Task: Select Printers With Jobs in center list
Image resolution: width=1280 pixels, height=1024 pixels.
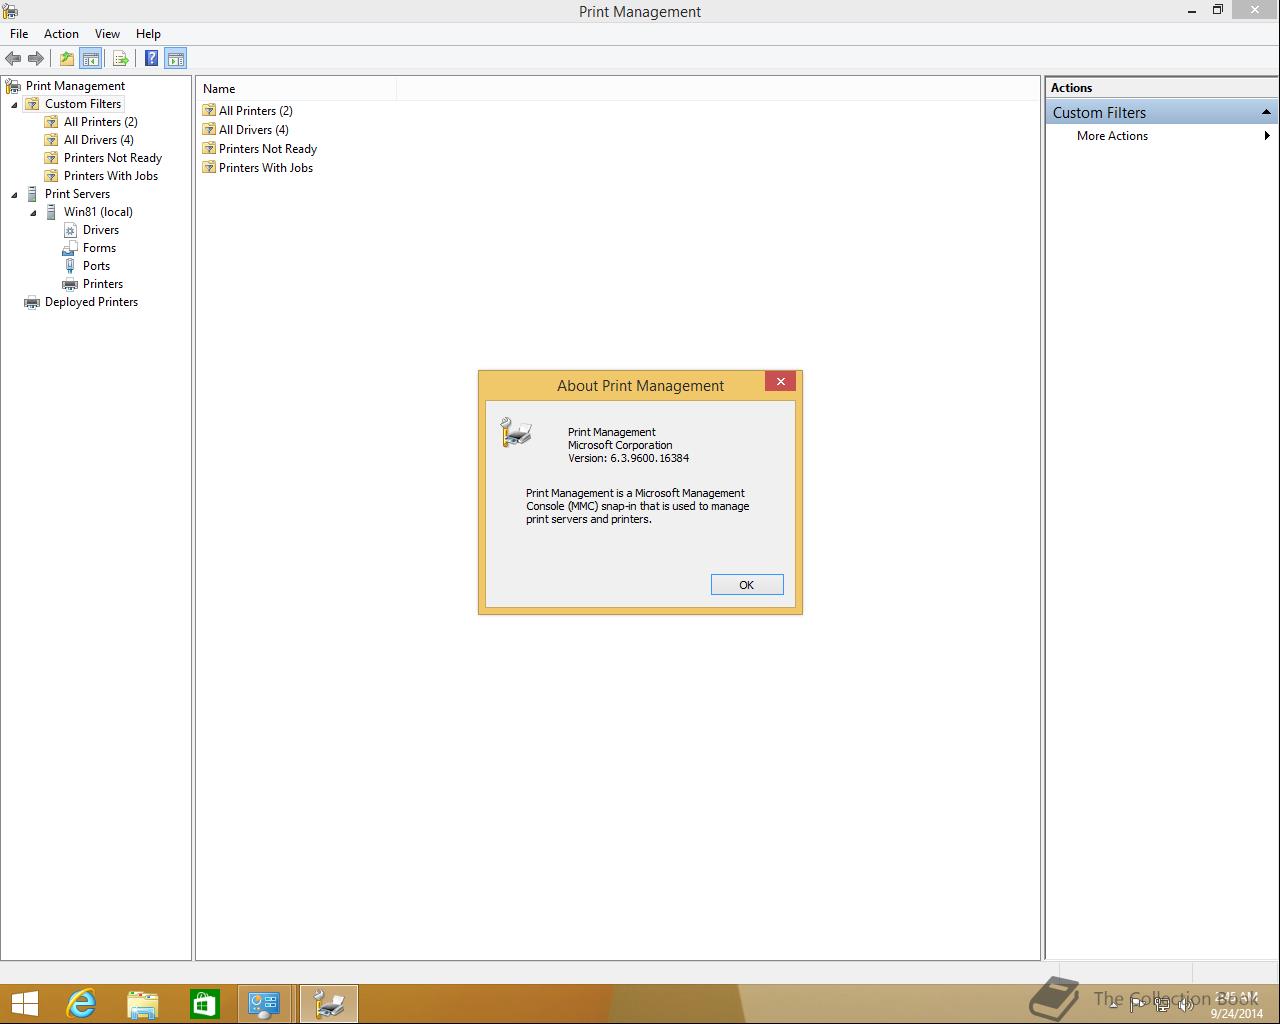Action: tap(266, 168)
